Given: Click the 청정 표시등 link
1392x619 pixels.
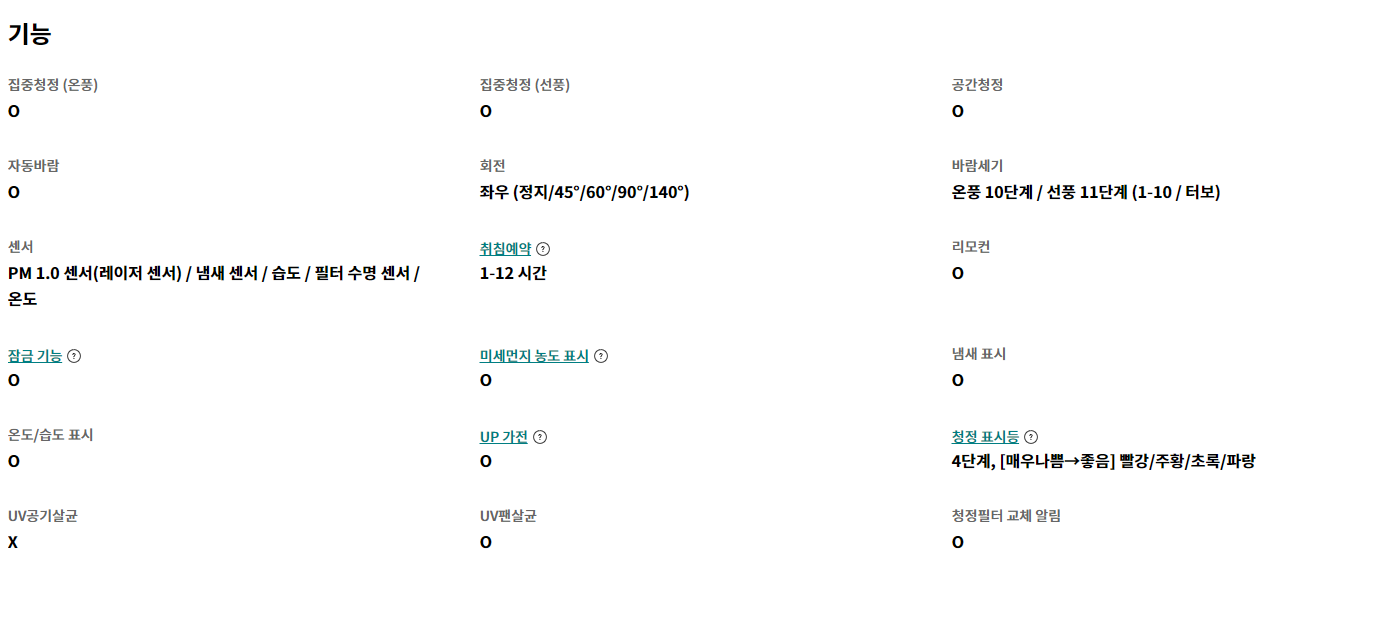Looking at the screenshot, I should 985,437.
